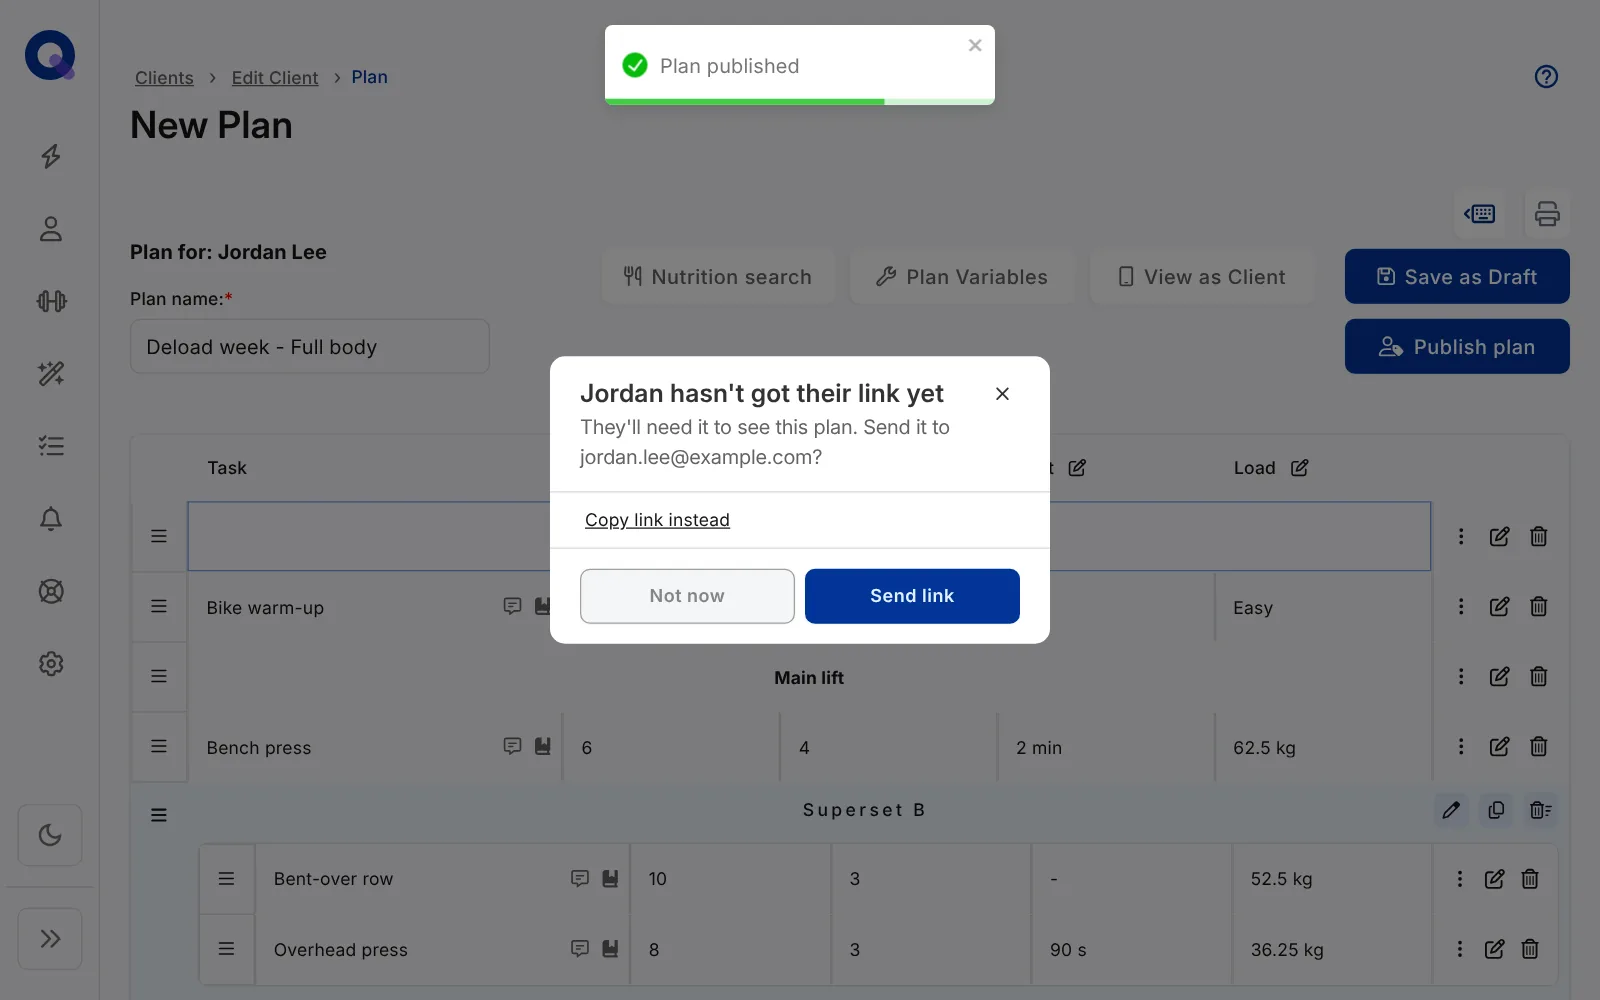This screenshot has height=1000, width=1600.
Task: Open more options for Main lift row
Action: point(1461,677)
